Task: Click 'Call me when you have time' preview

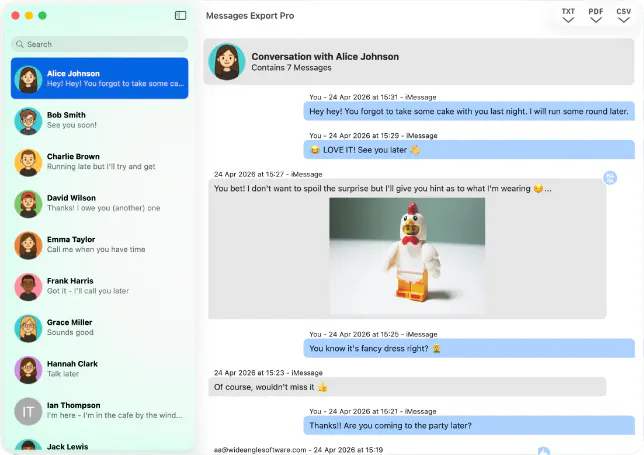Action: [96, 249]
